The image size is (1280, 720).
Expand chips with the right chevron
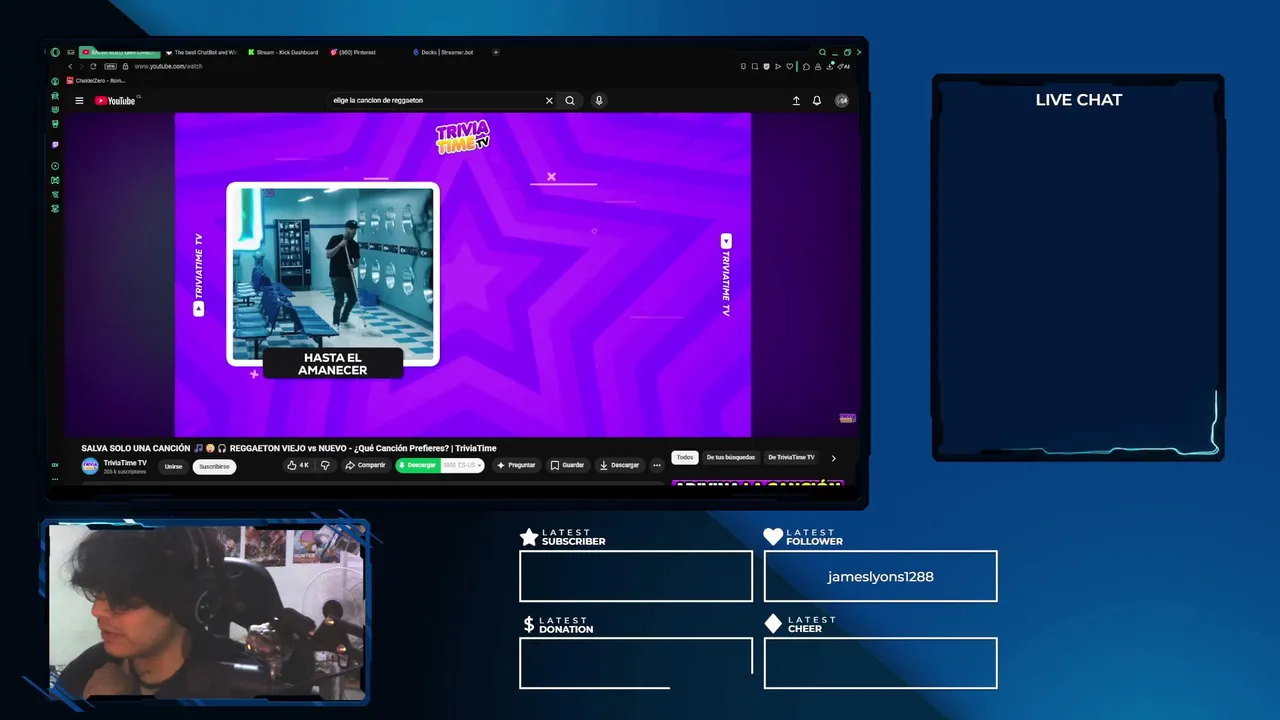pyautogui.click(x=833, y=458)
